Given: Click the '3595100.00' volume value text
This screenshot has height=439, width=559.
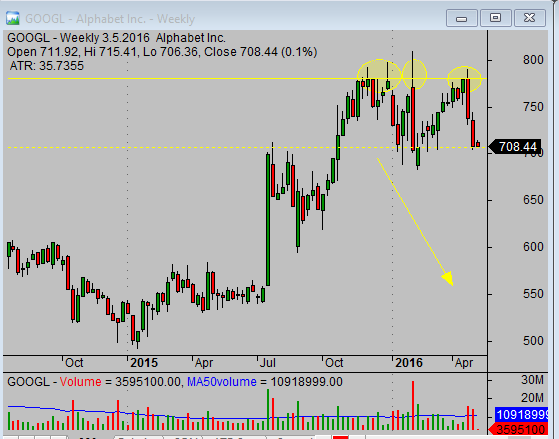Looking at the screenshot, I should click(x=148, y=382).
